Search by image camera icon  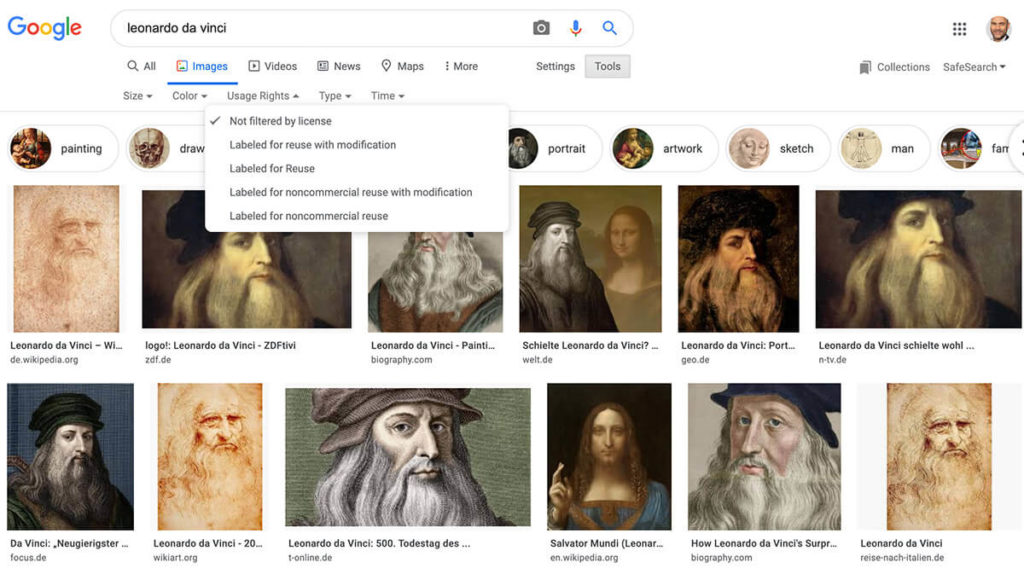pyautogui.click(x=541, y=28)
